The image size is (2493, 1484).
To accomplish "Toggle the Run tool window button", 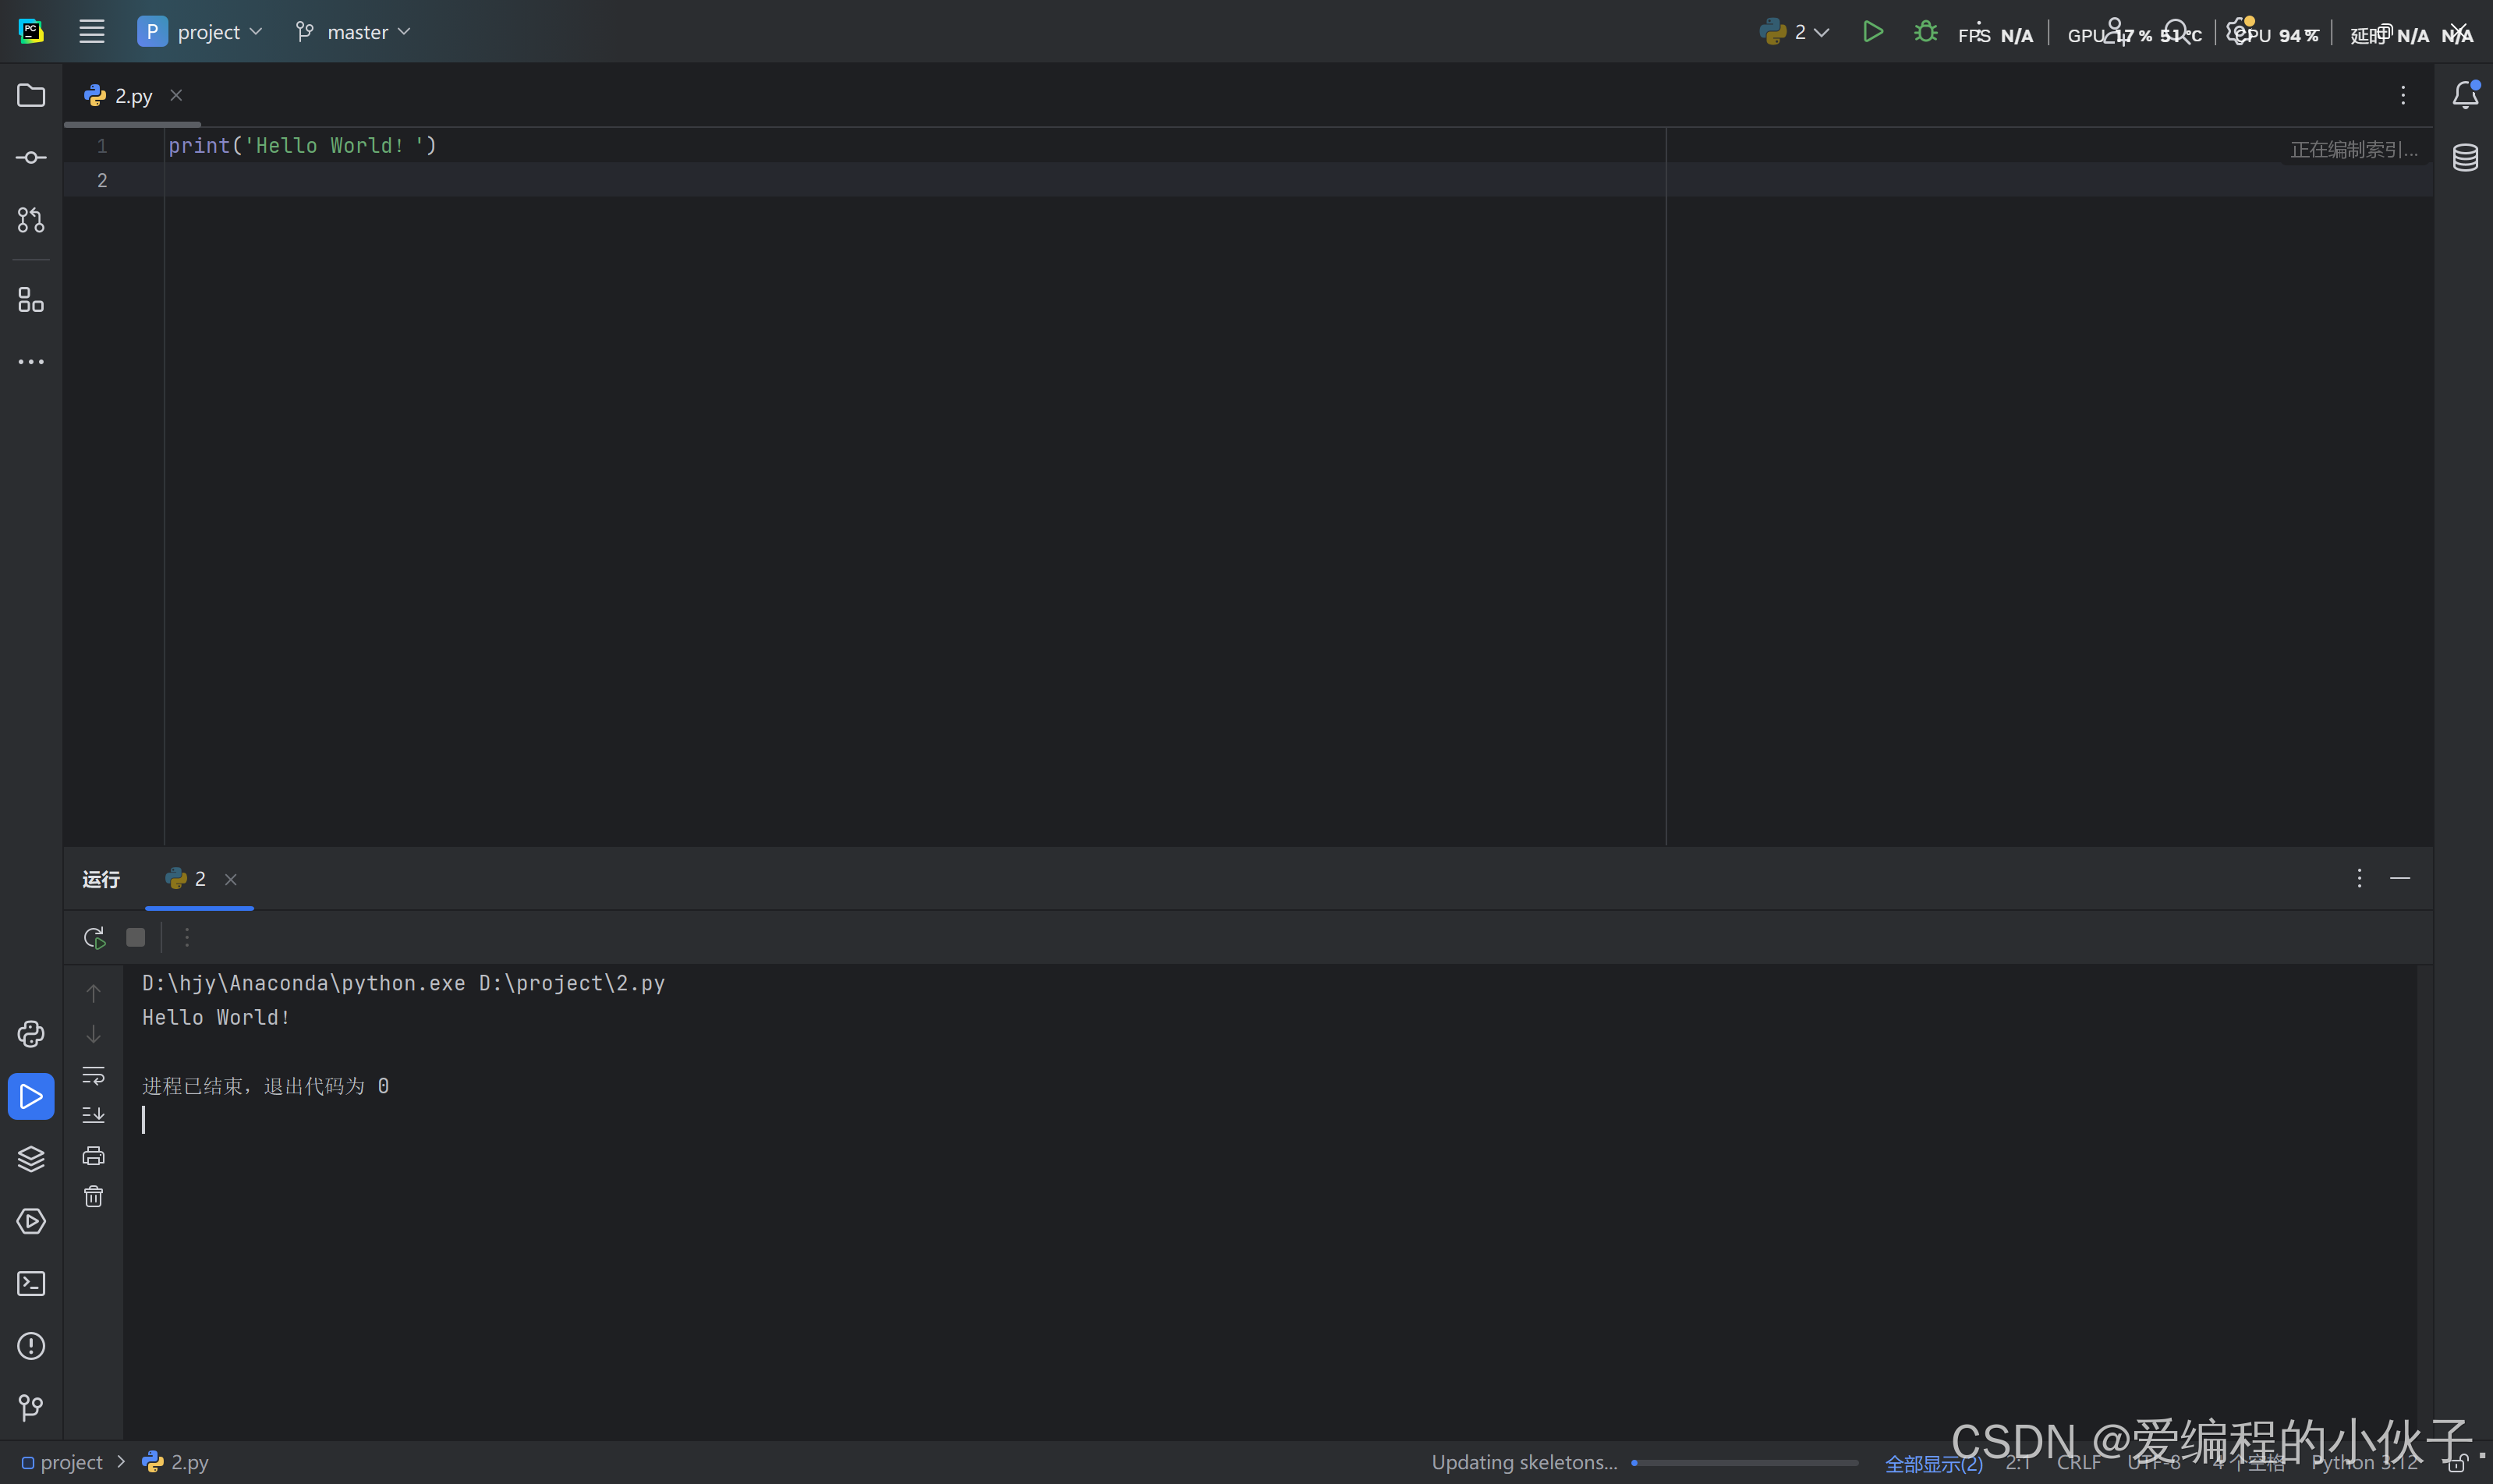I will click(x=31, y=1096).
